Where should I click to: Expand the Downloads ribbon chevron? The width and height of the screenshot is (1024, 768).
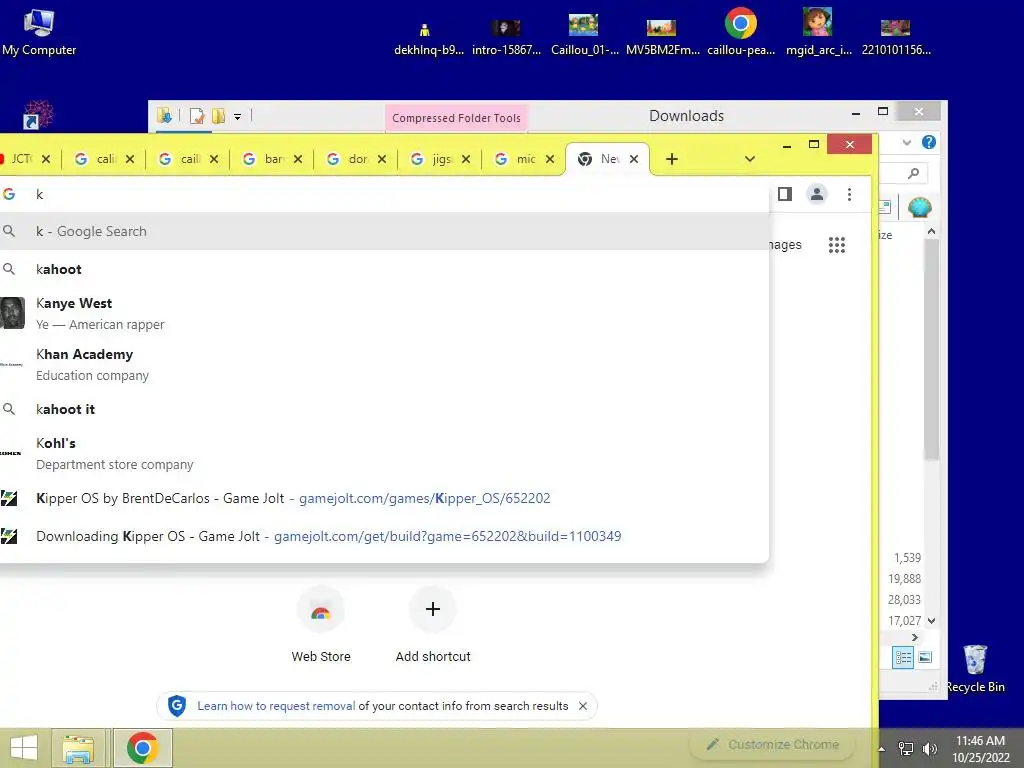pos(906,142)
